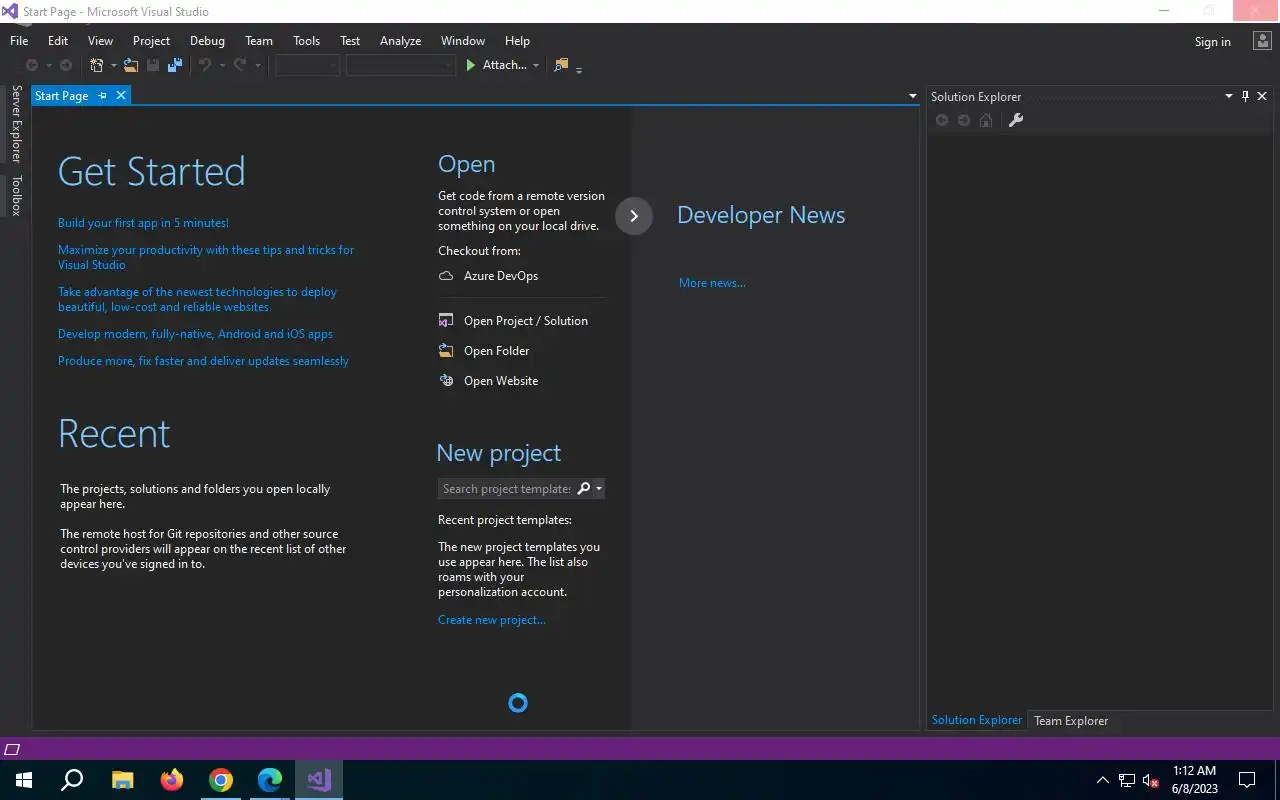The image size is (1280, 800).
Task: Click the More news link
Action: pos(712,283)
